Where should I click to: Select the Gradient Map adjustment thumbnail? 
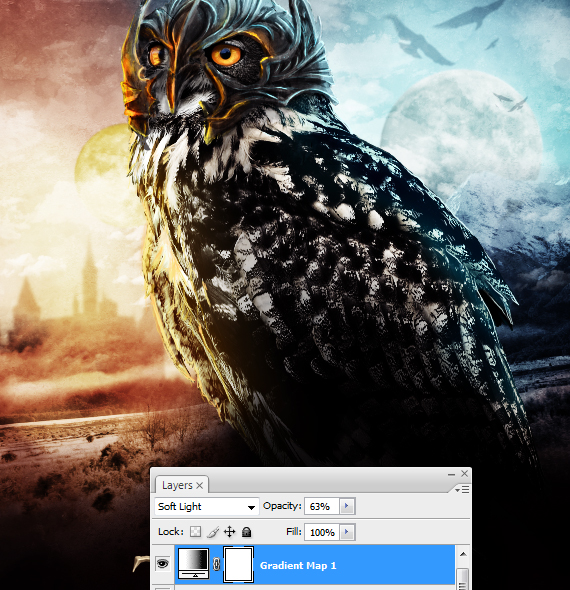coord(193,563)
